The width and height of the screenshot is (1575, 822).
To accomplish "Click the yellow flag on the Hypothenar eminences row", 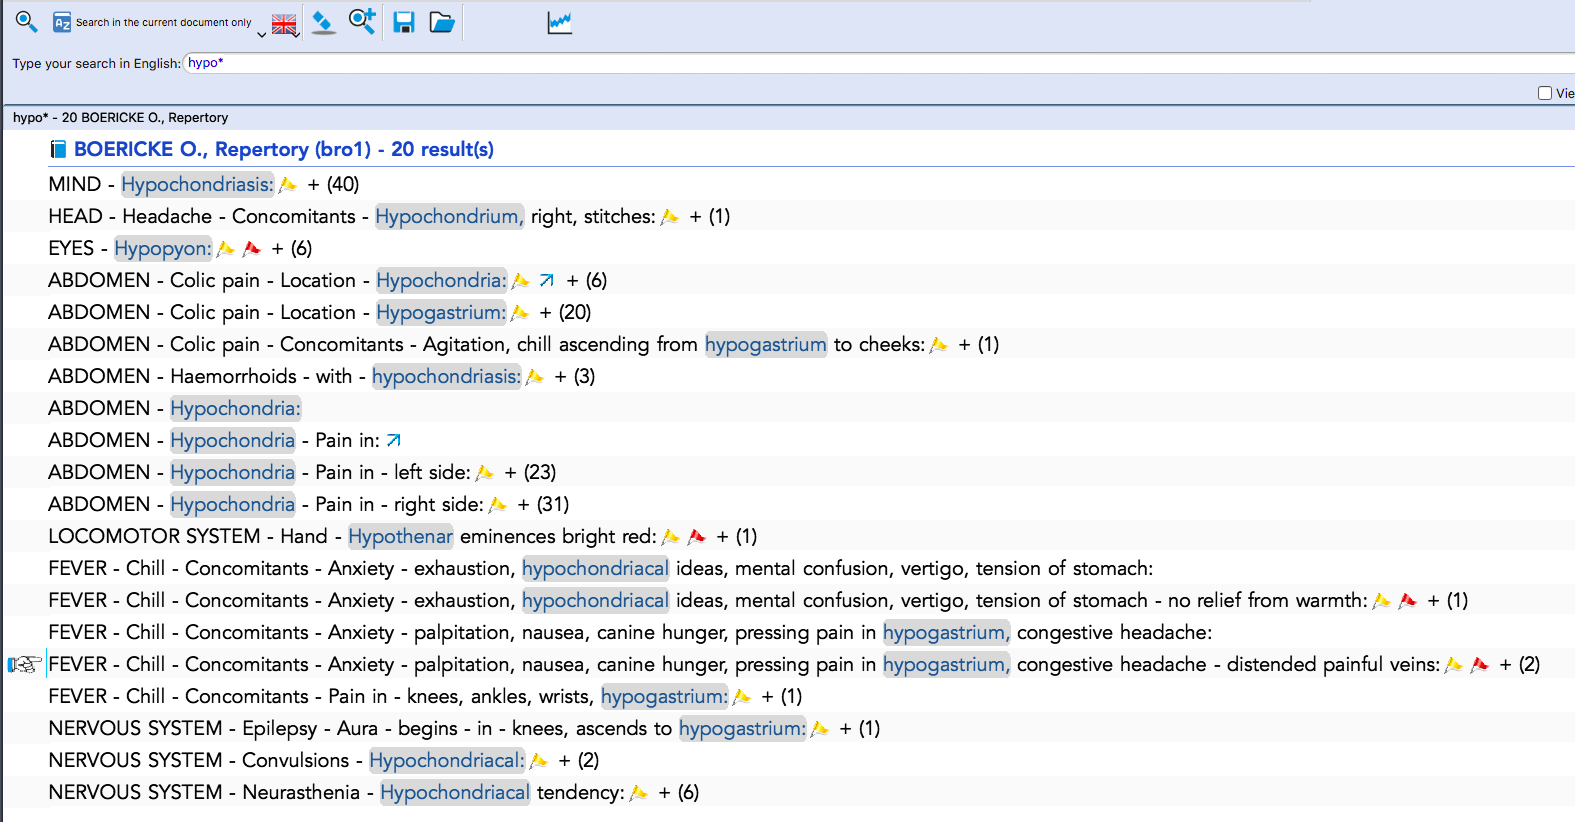I will (x=671, y=537).
